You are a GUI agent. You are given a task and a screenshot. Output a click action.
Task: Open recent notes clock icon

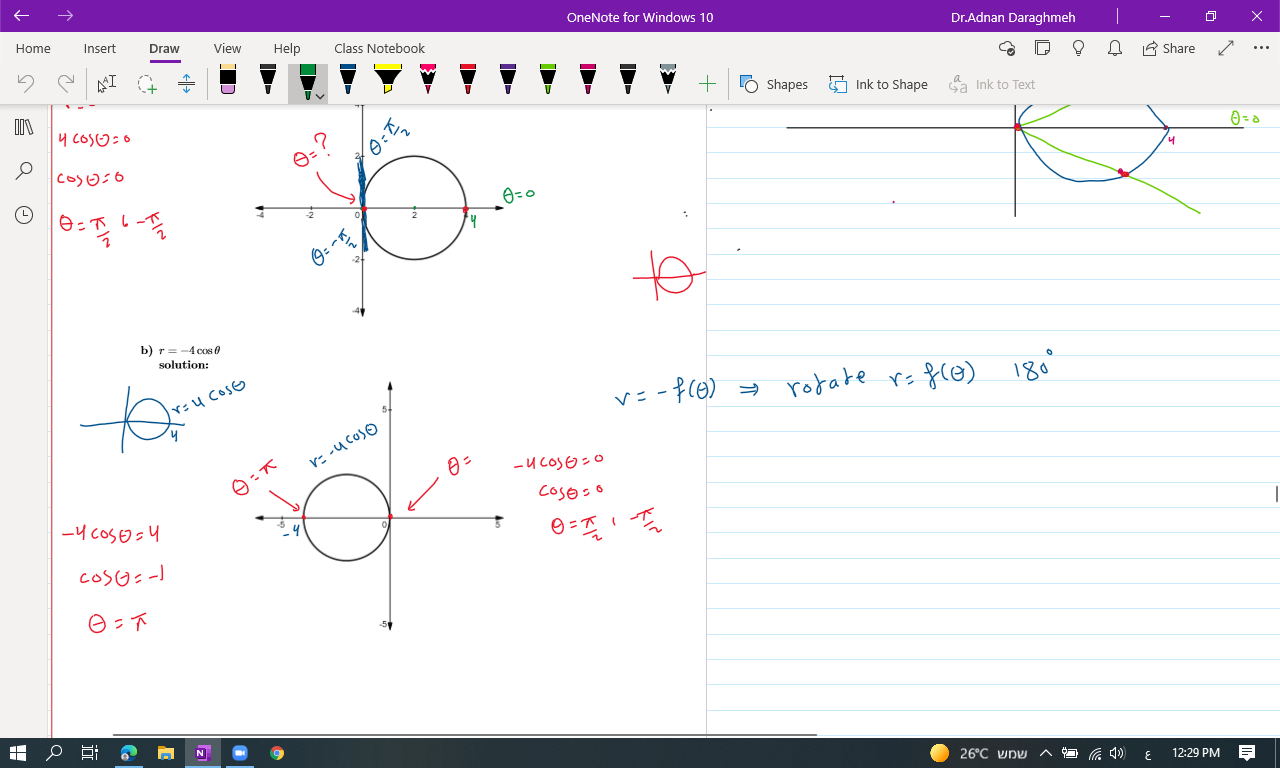pos(24,215)
